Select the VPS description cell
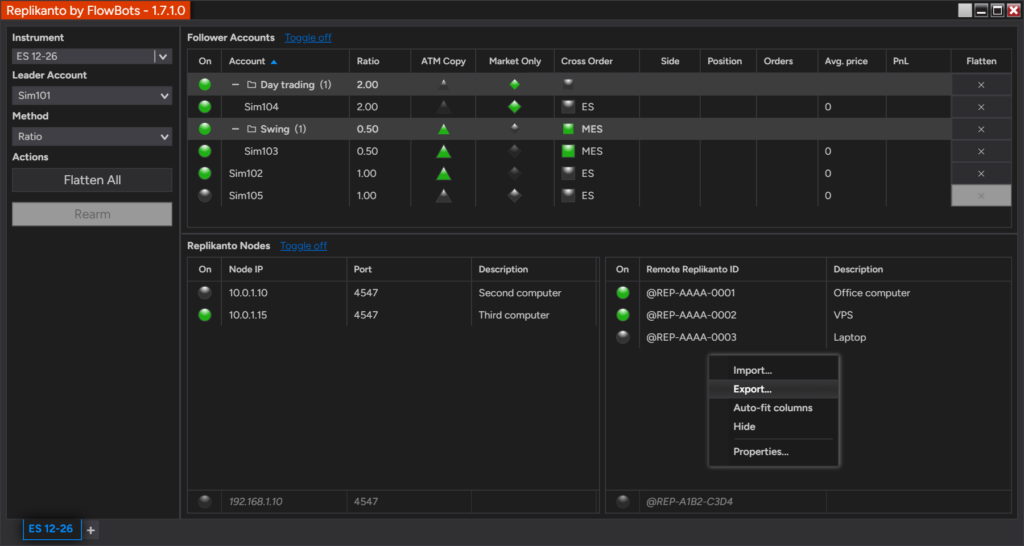Viewport: 1024px width, 546px height. pos(919,315)
